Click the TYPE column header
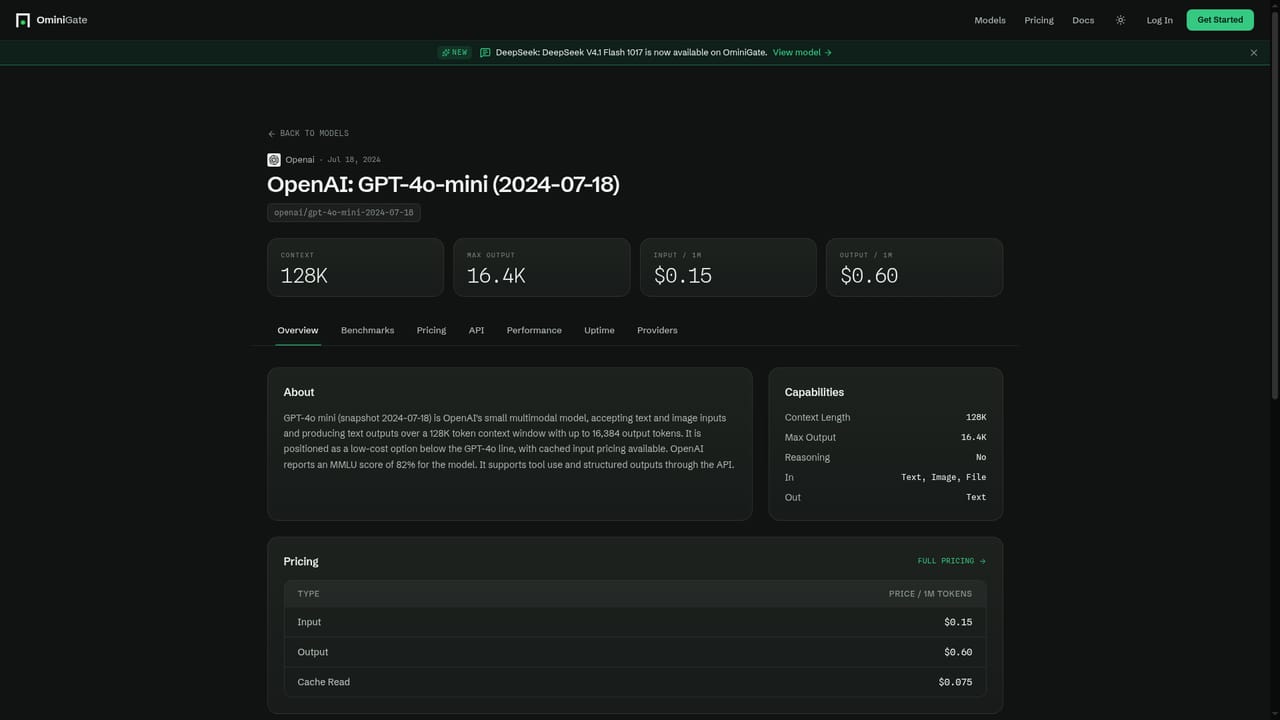 tap(309, 594)
